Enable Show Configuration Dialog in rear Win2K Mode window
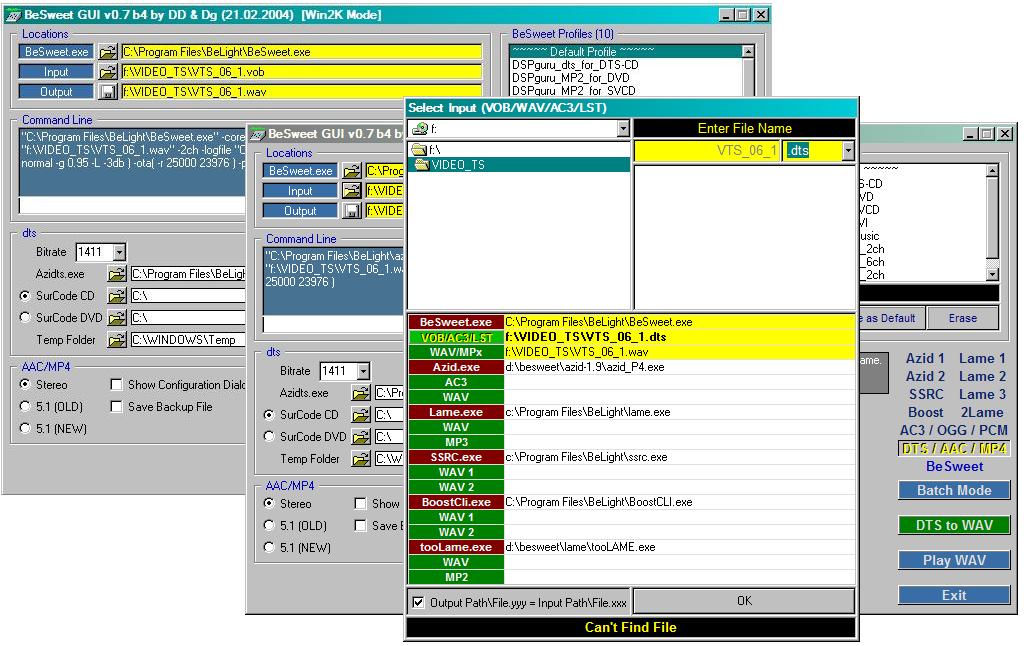The image size is (1024, 646). tap(116, 385)
